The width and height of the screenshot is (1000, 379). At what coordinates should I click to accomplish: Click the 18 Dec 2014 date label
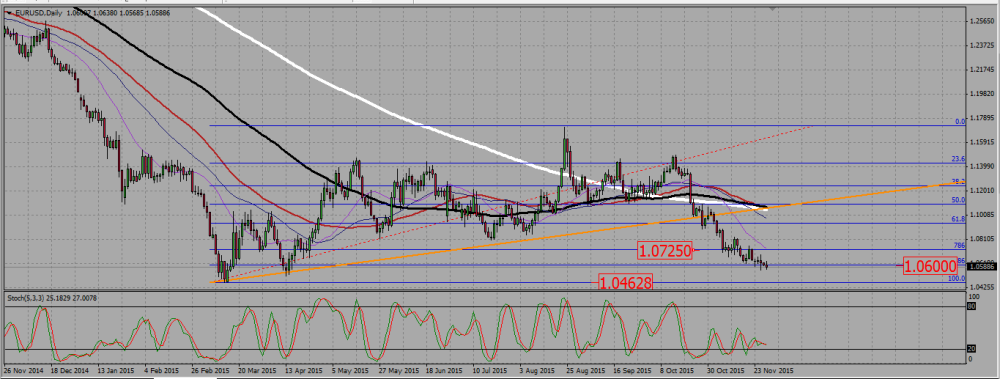coord(70,370)
